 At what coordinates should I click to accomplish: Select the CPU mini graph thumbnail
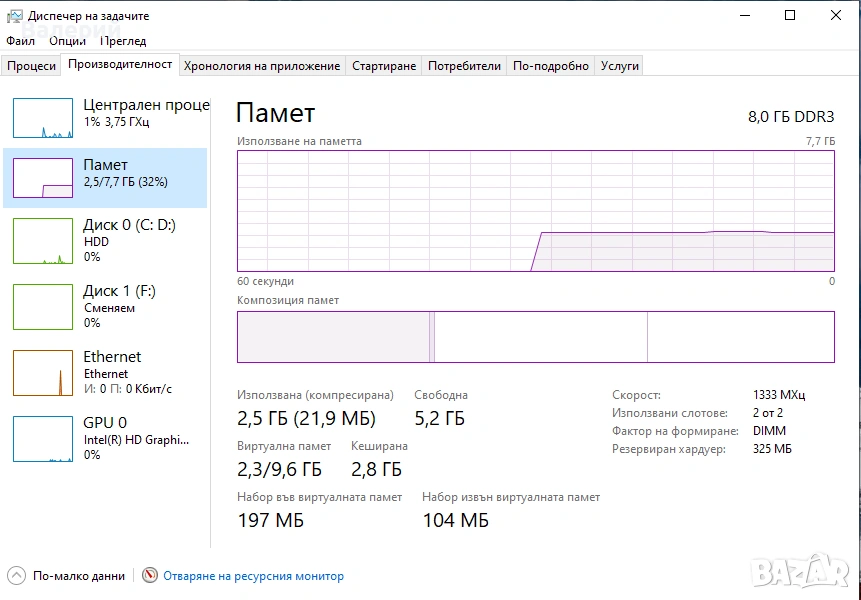coord(43,118)
